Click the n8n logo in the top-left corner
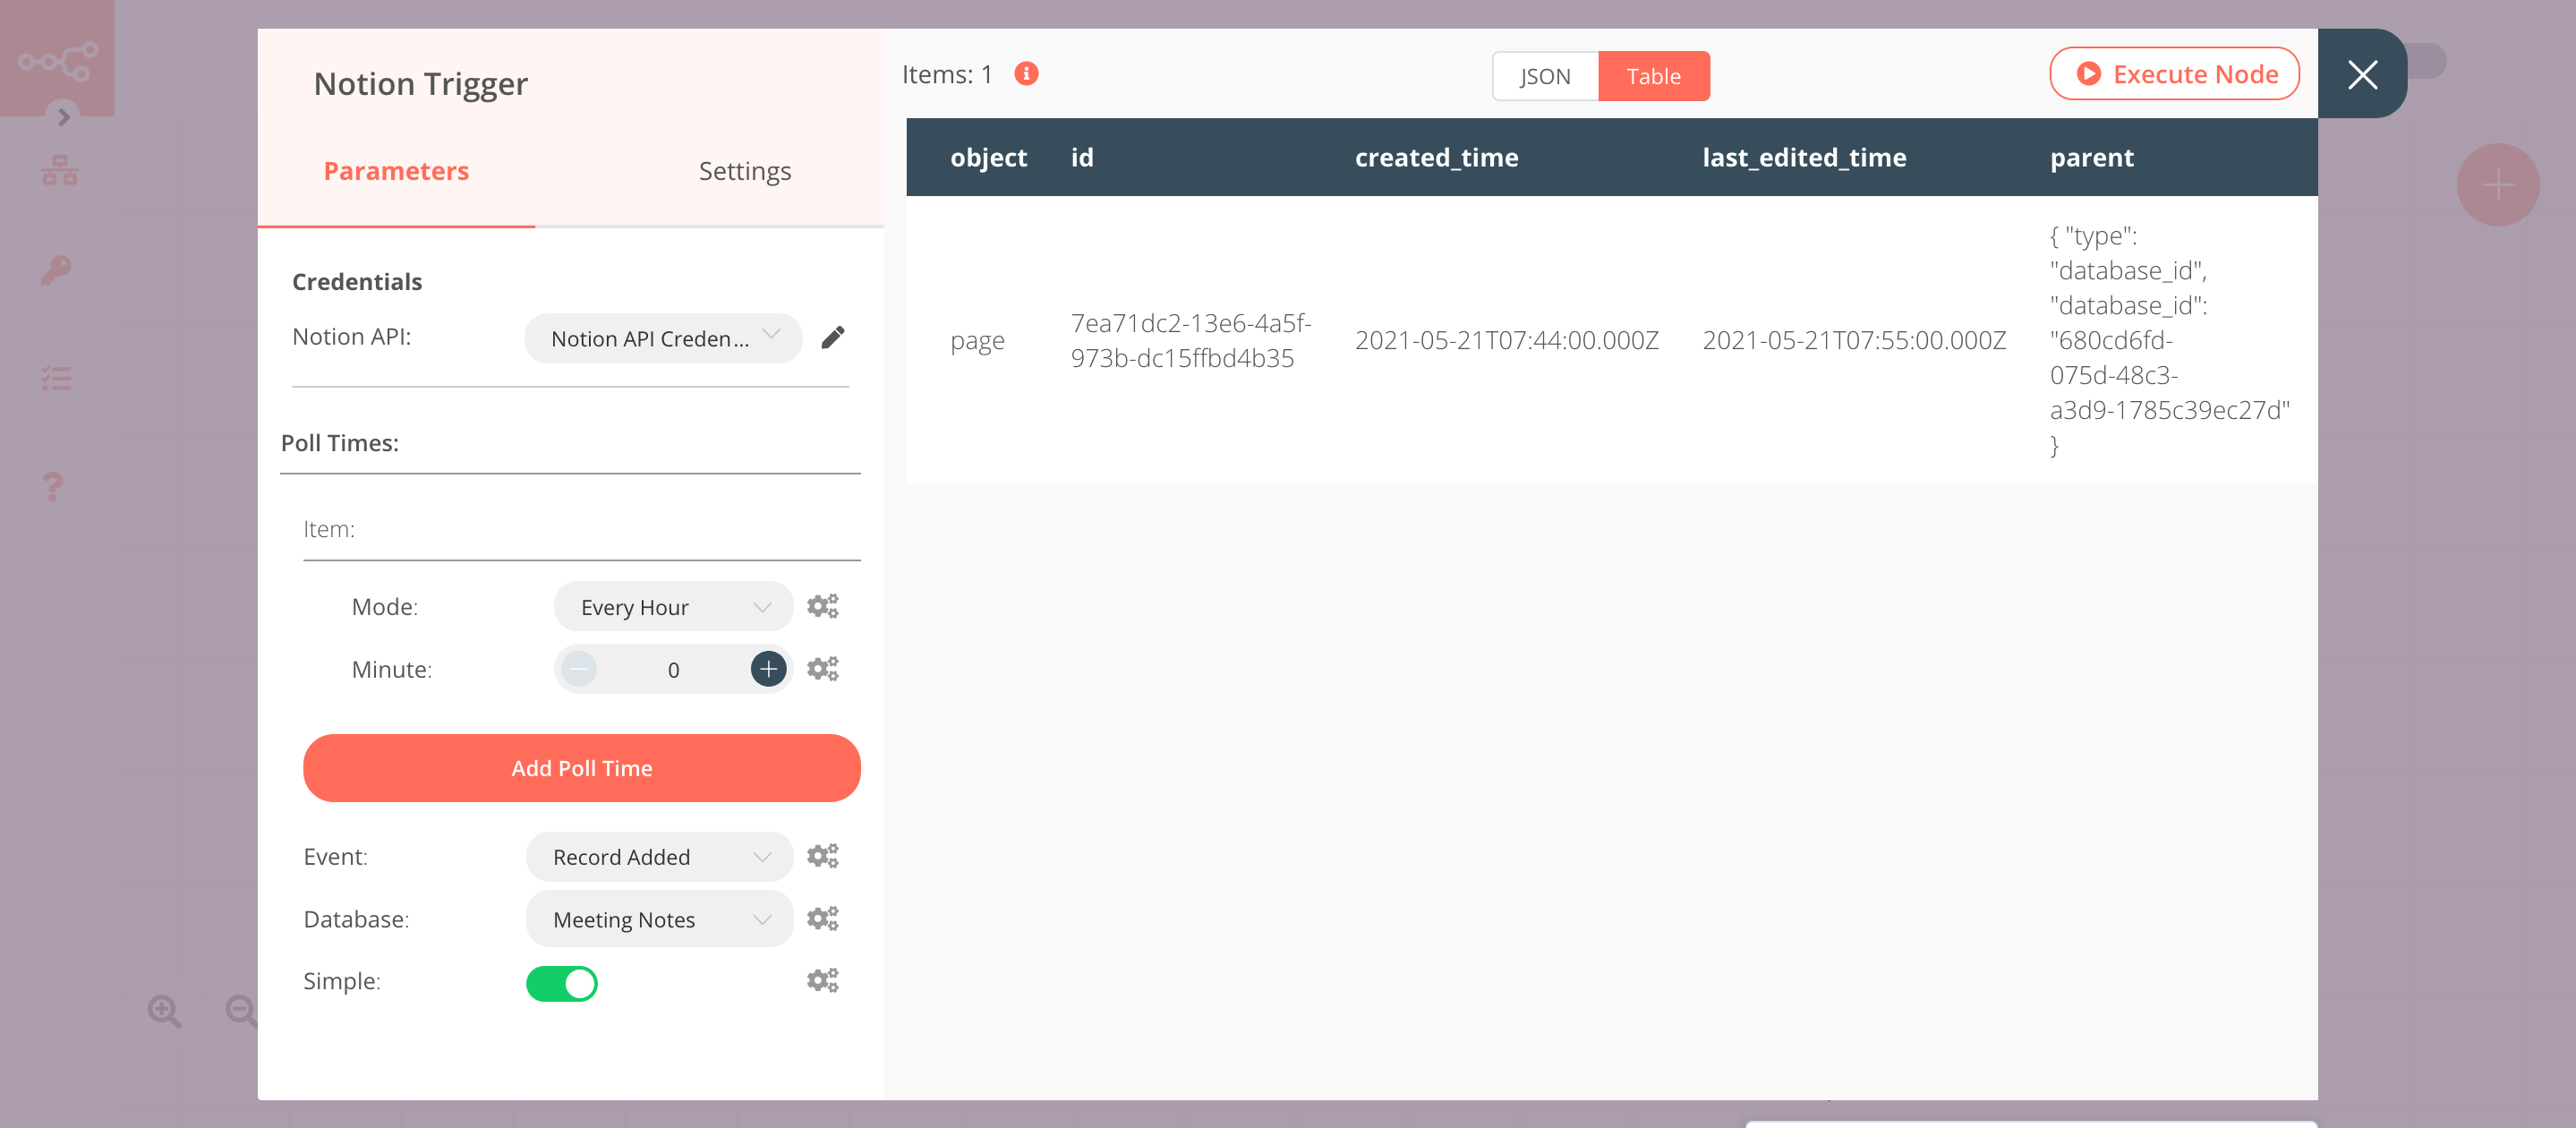The width and height of the screenshot is (2576, 1128). [x=57, y=57]
